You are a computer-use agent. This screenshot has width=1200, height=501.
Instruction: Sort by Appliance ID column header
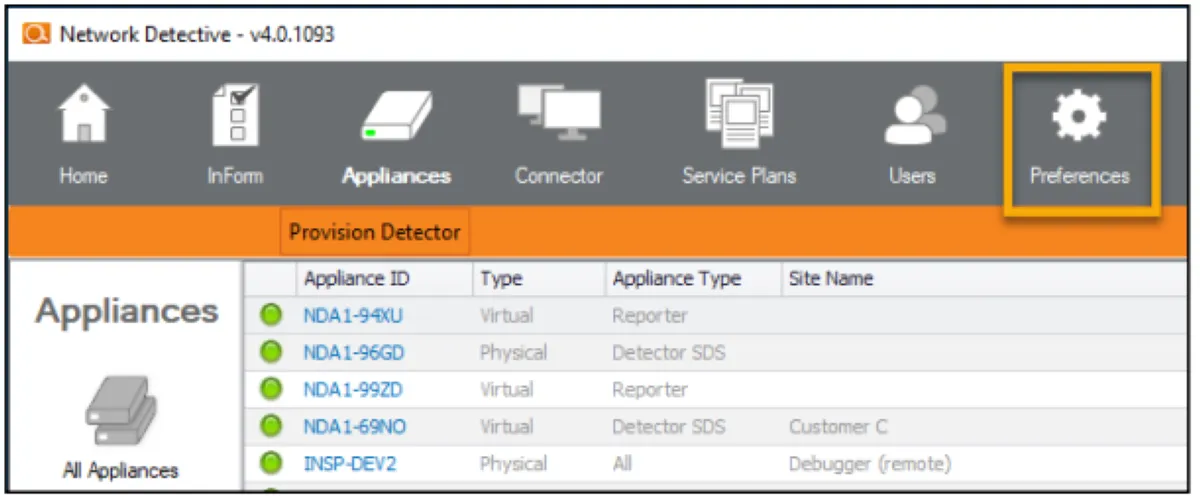[x=357, y=279]
